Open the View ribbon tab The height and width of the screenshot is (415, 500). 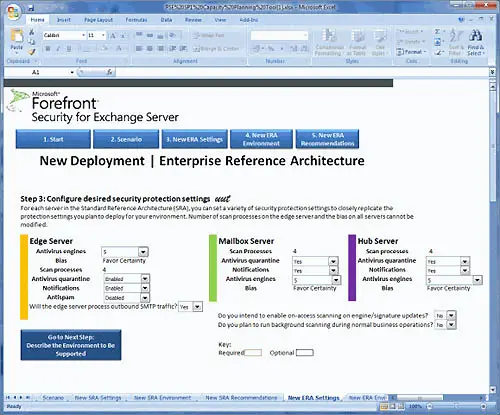click(x=220, y=20)
